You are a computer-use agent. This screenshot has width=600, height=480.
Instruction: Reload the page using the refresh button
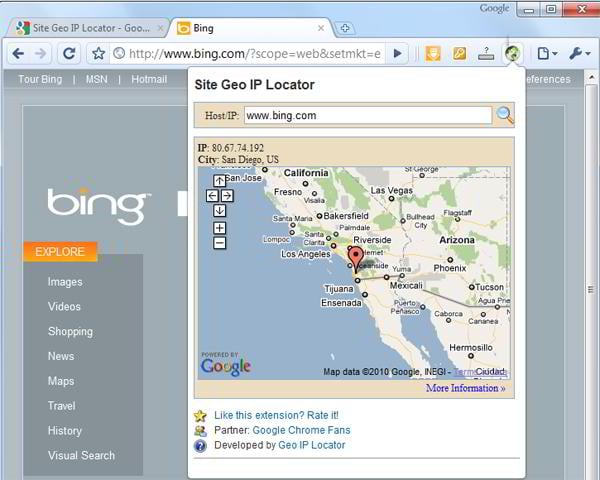pos(69,53)
